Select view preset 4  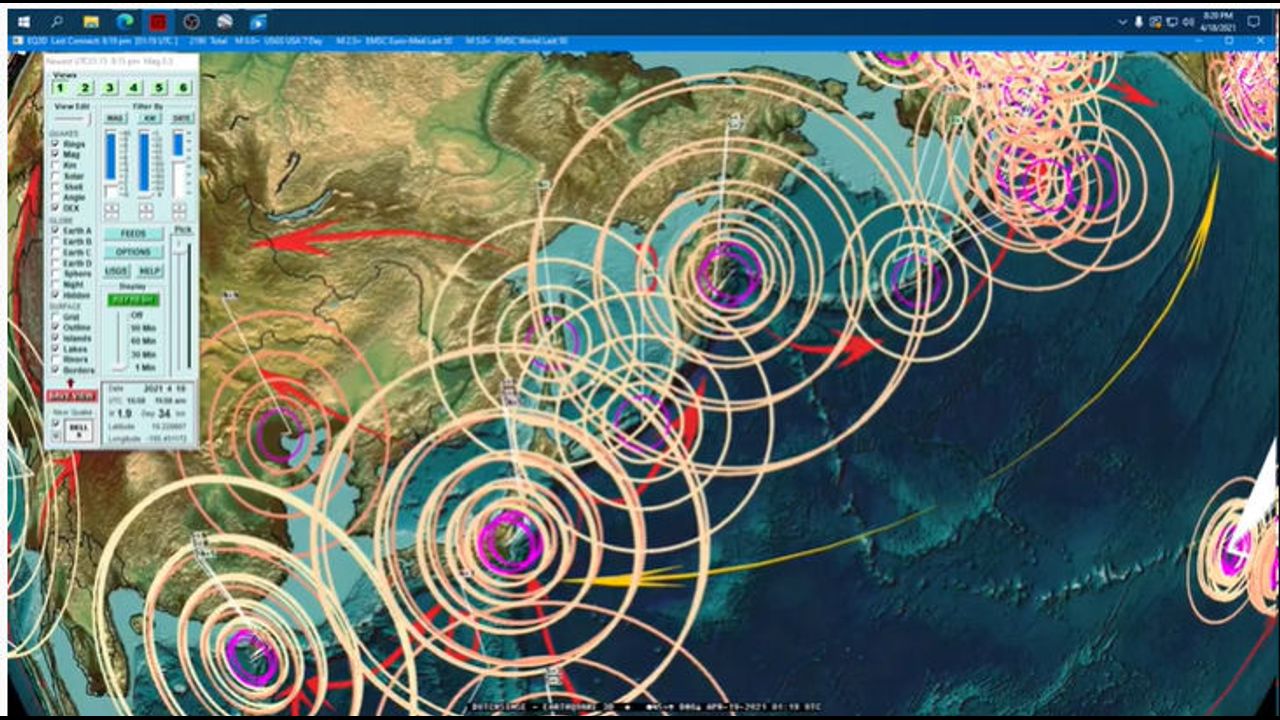point(134,88)
